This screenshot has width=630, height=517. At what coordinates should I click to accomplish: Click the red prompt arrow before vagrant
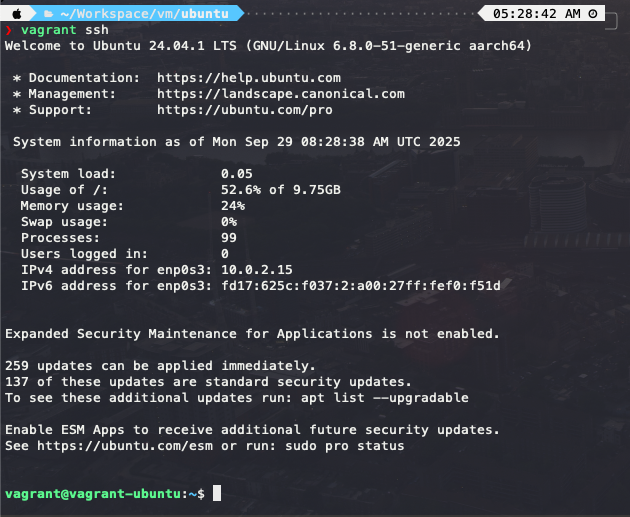tap(8, 30)
